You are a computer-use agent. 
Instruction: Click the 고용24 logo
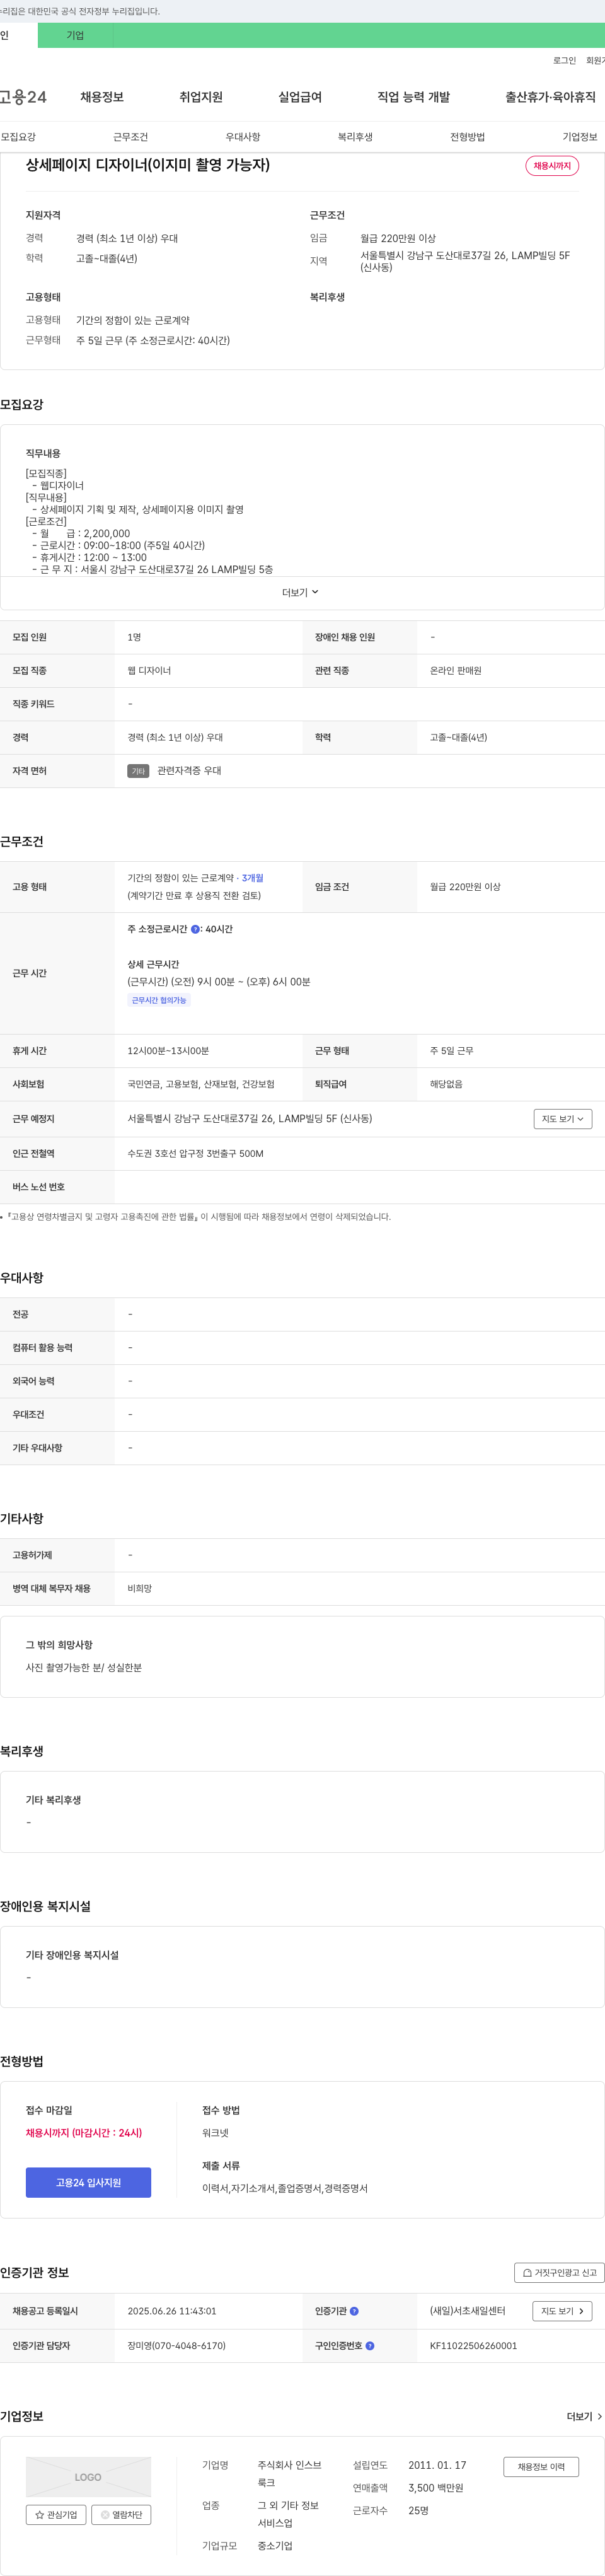tap(23, 97)
